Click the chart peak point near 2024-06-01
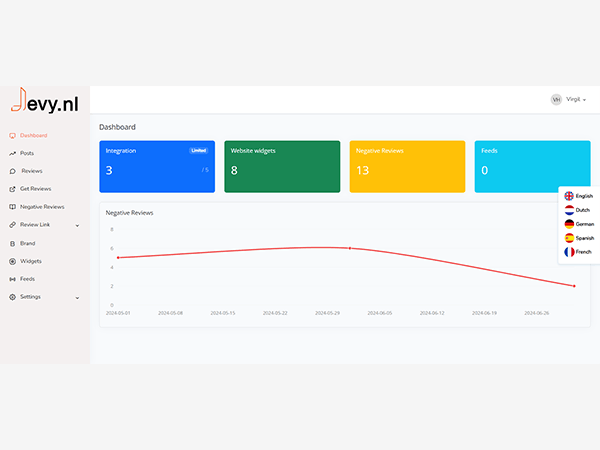 [350, 248]
